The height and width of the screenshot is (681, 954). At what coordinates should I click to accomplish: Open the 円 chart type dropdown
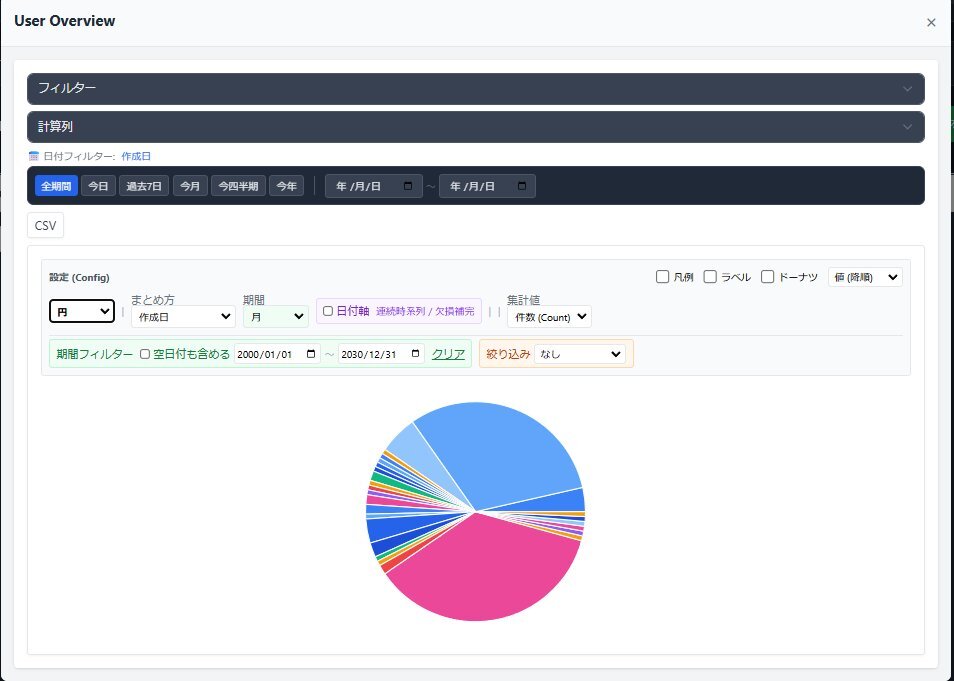click(x=82, y=312)
